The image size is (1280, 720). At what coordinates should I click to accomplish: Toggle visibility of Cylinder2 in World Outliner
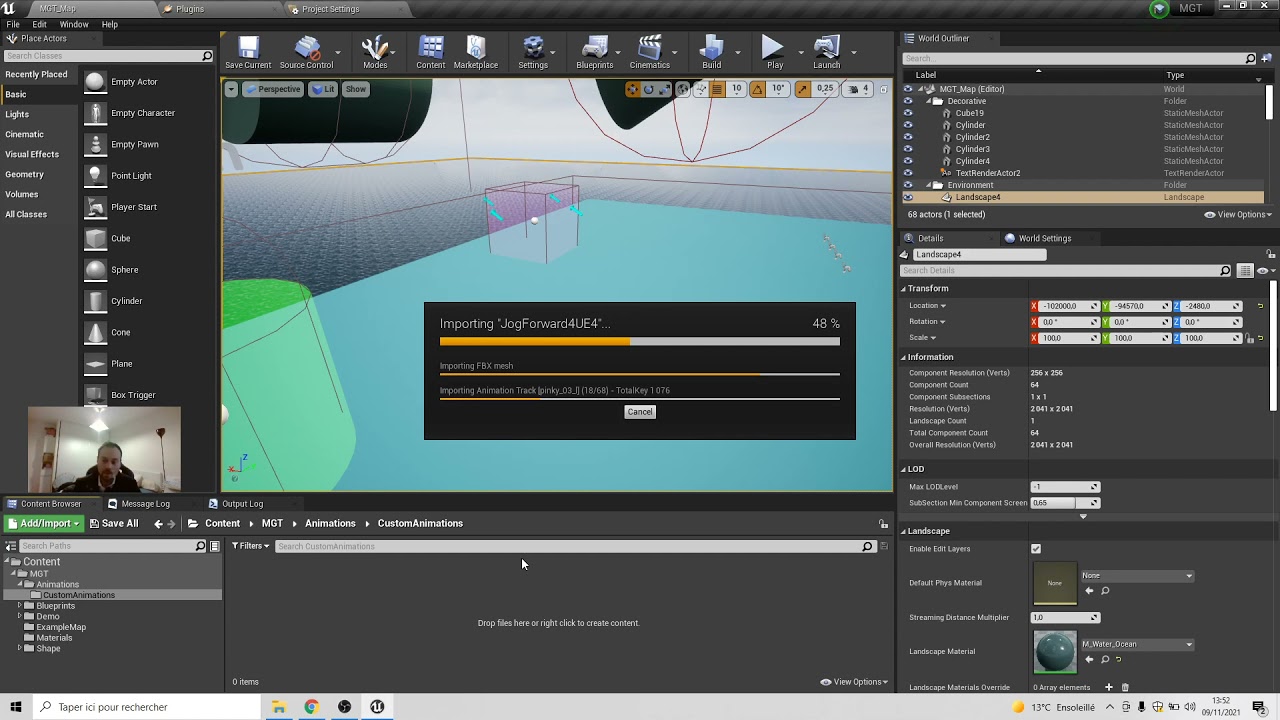tap(908, 137)
